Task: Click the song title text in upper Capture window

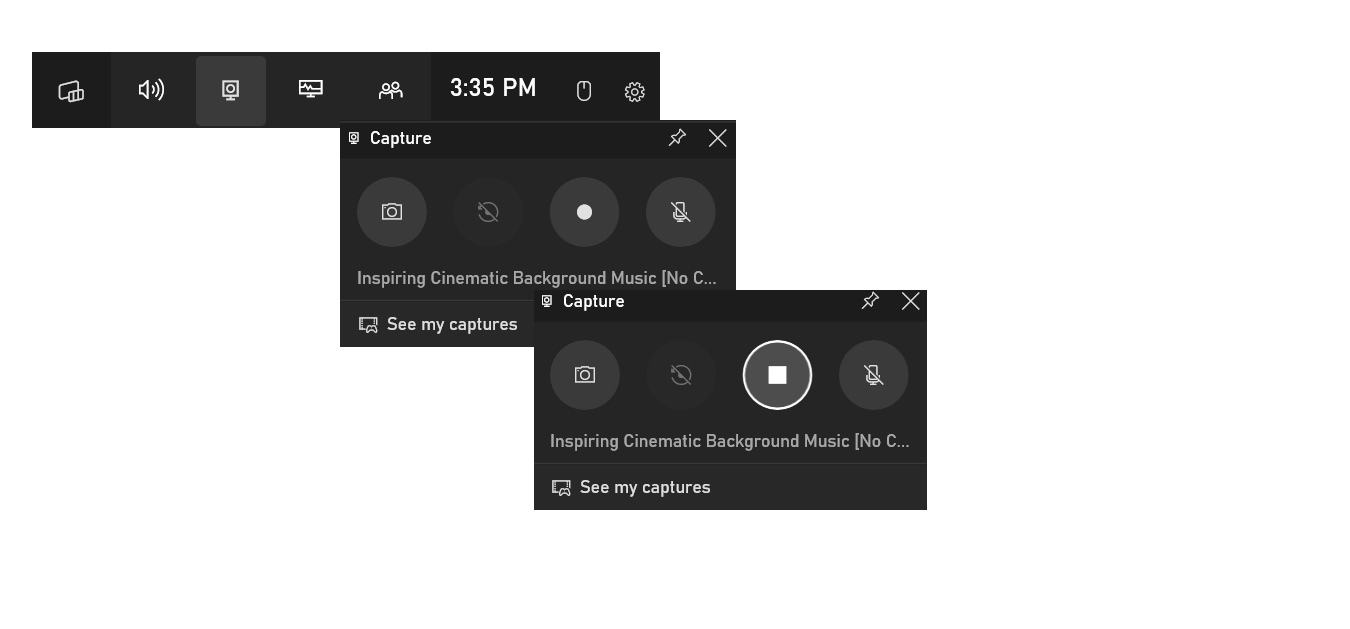Action: 537,278
